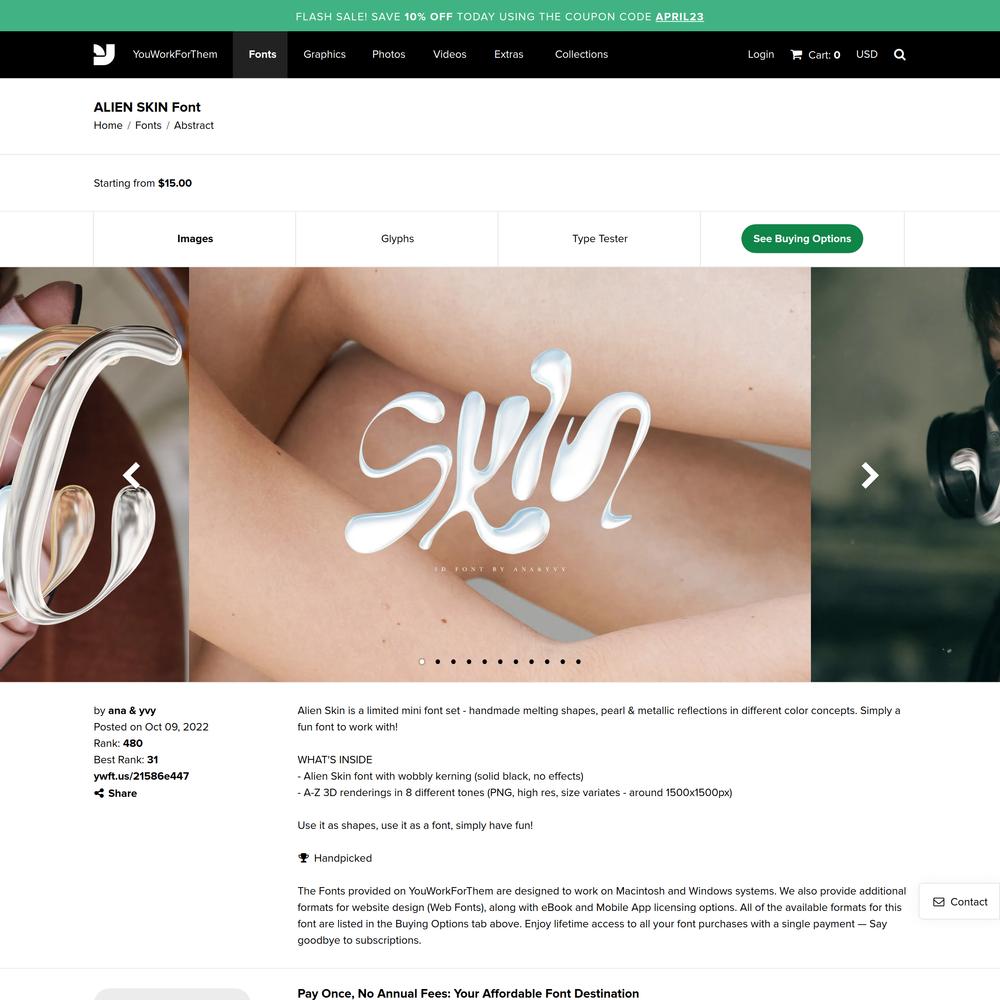Open the Fonts navigation menu
Viewport: 1000px width, 1000px height.
[x=262, y=55]
